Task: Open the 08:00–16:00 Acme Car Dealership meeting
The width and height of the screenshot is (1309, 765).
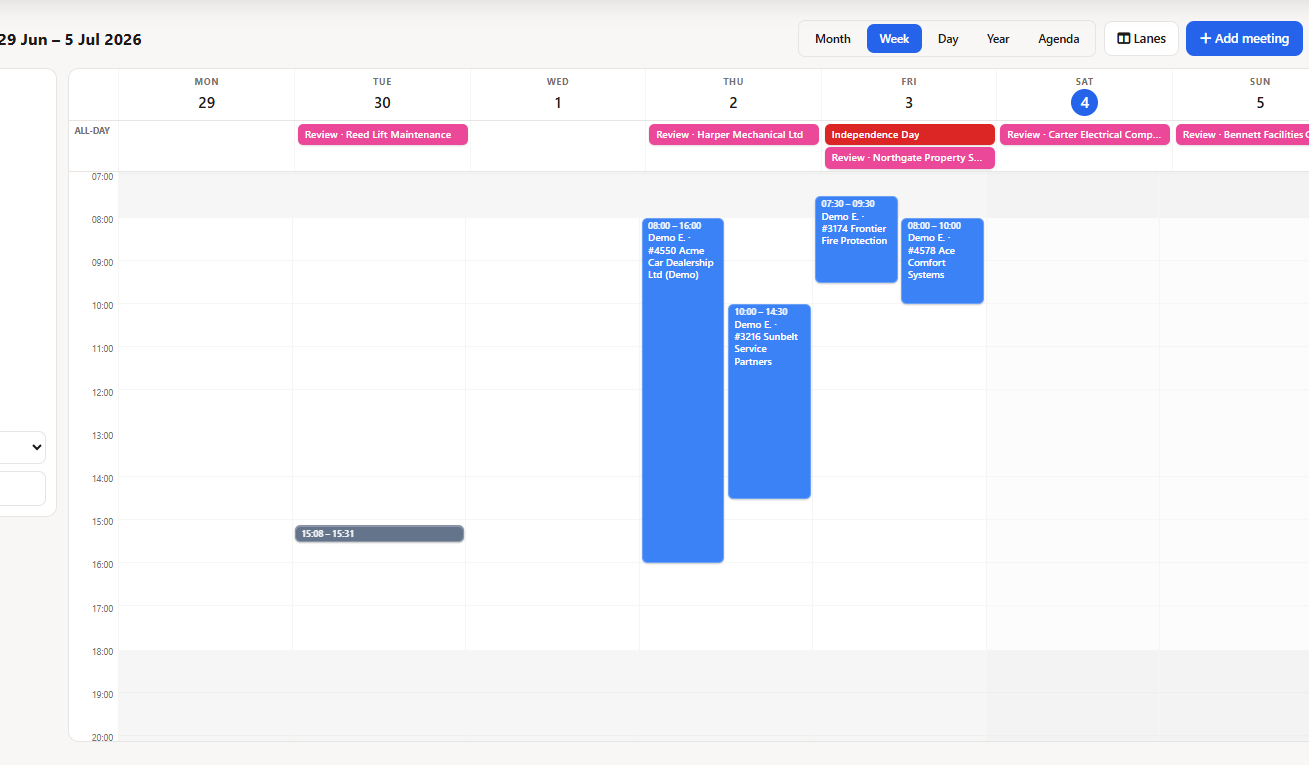Action: pos(683,390)
